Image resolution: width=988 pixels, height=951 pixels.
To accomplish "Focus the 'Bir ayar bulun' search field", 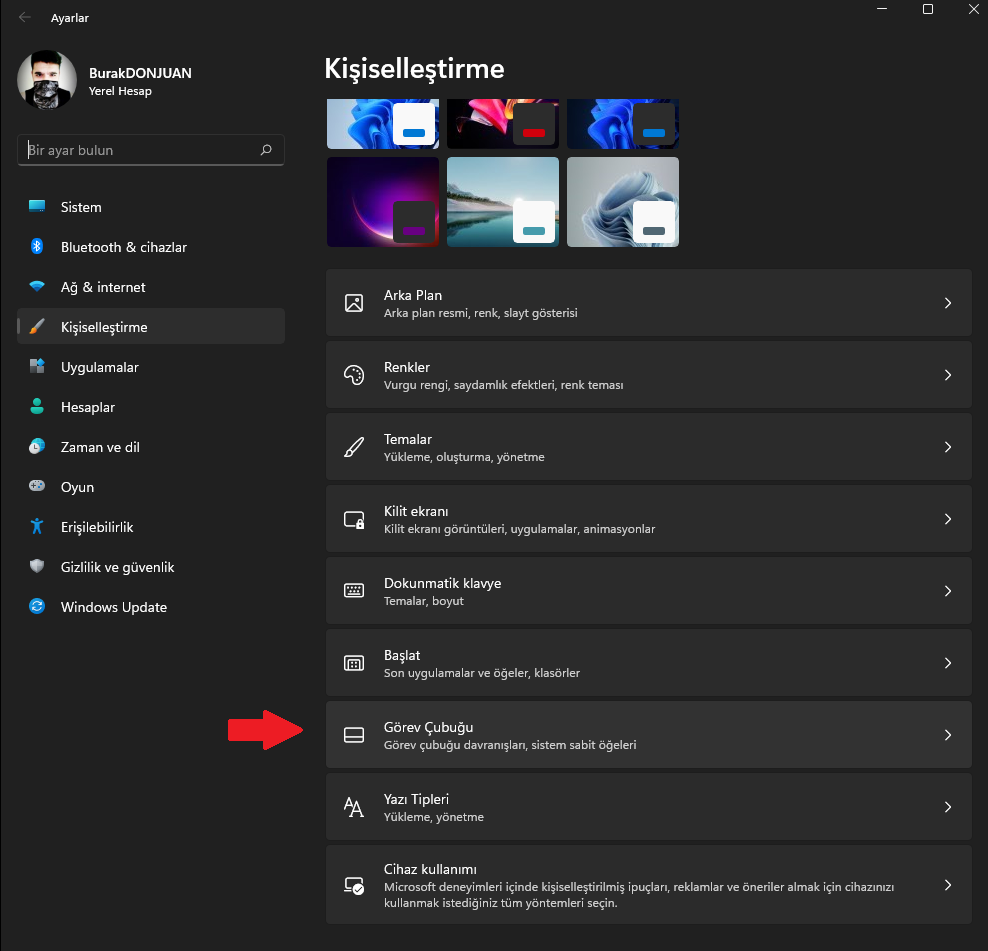I will 140,150.
